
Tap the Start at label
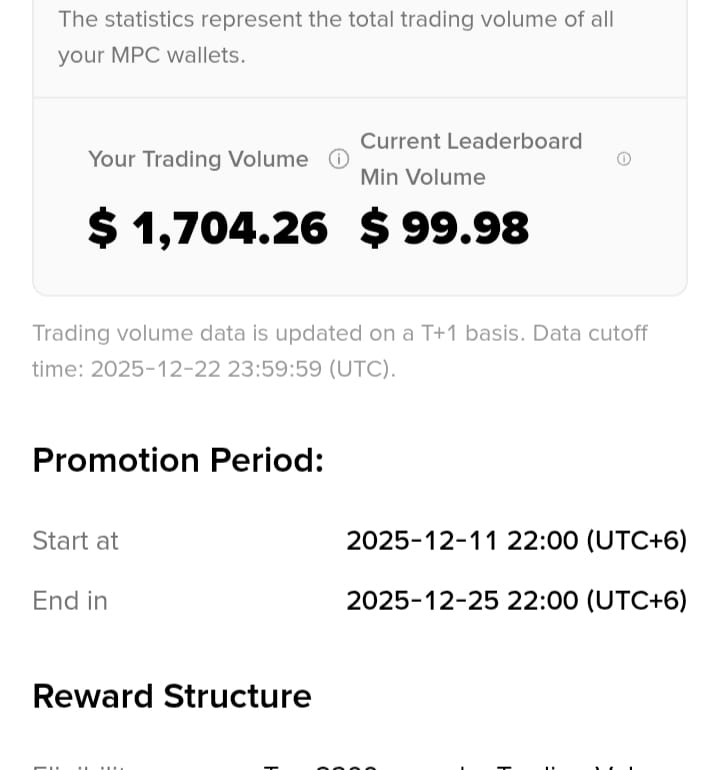click(x=76, y=541)
